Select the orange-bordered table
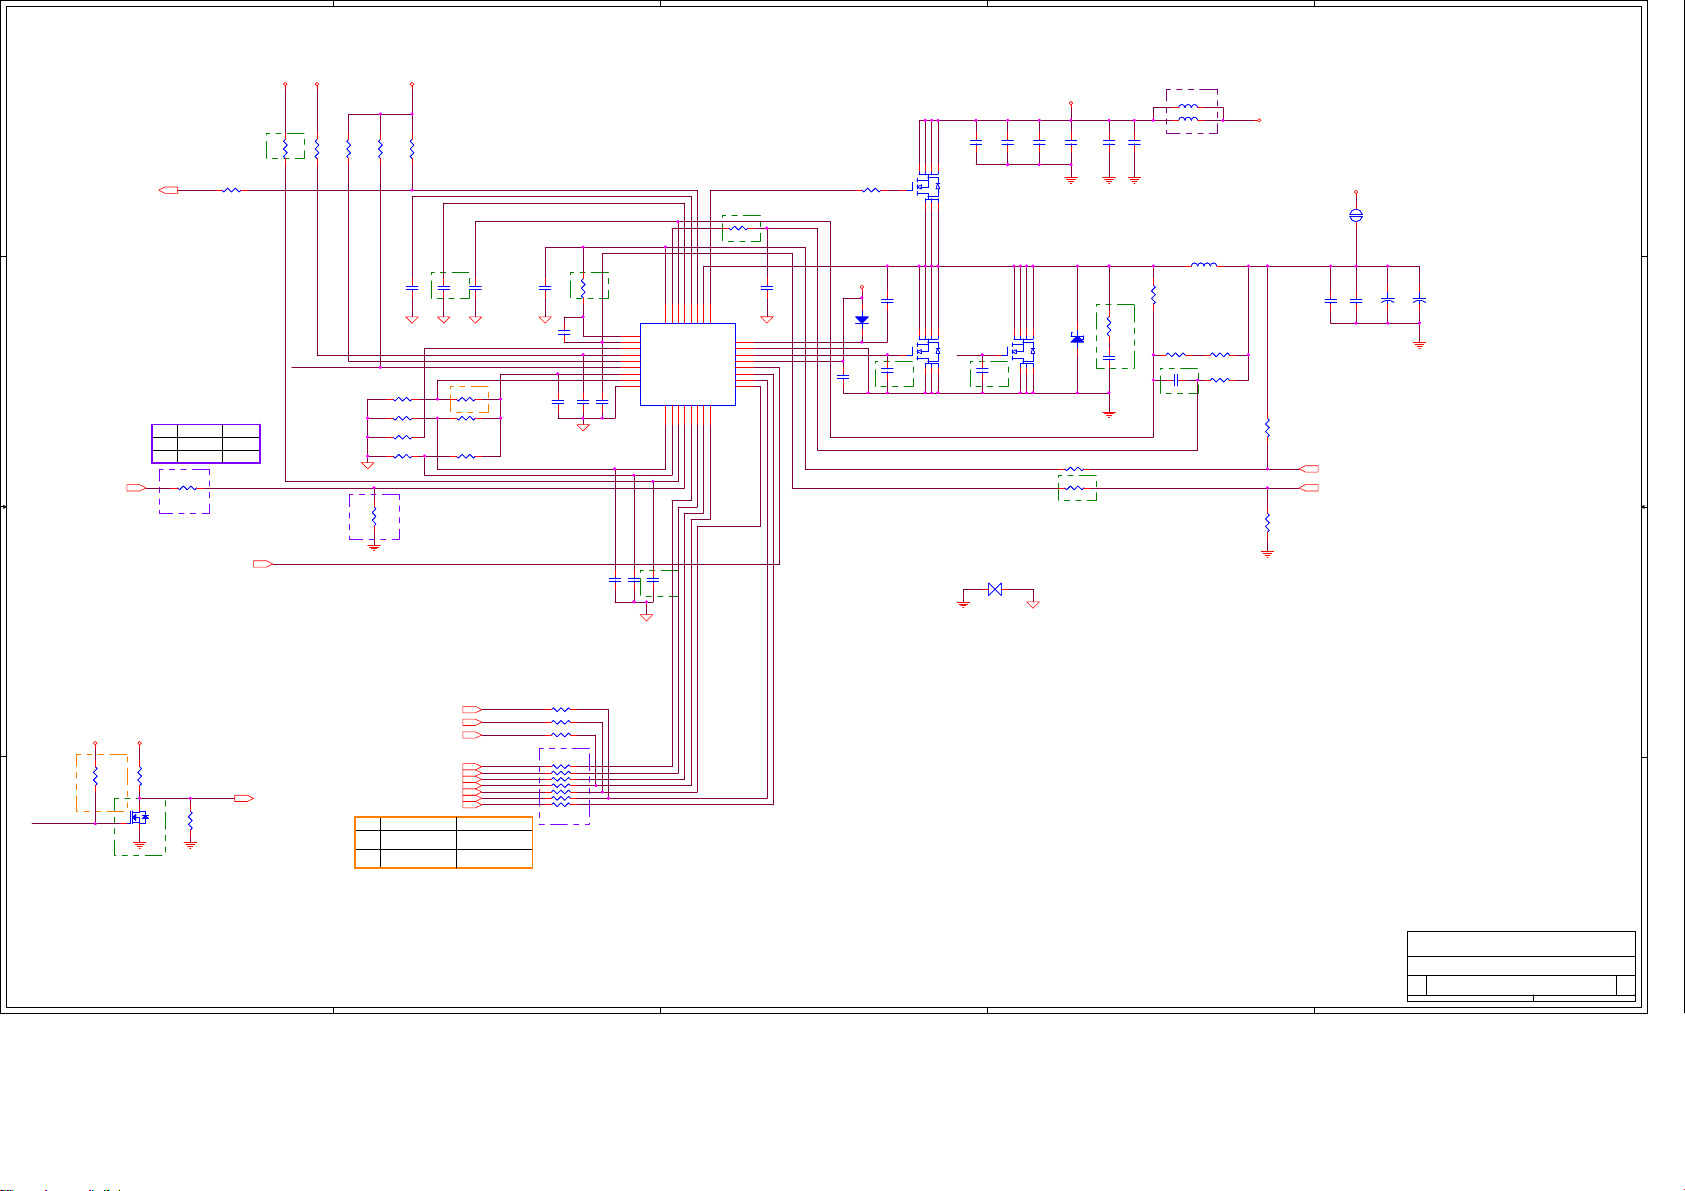 (x=443, y=842)
